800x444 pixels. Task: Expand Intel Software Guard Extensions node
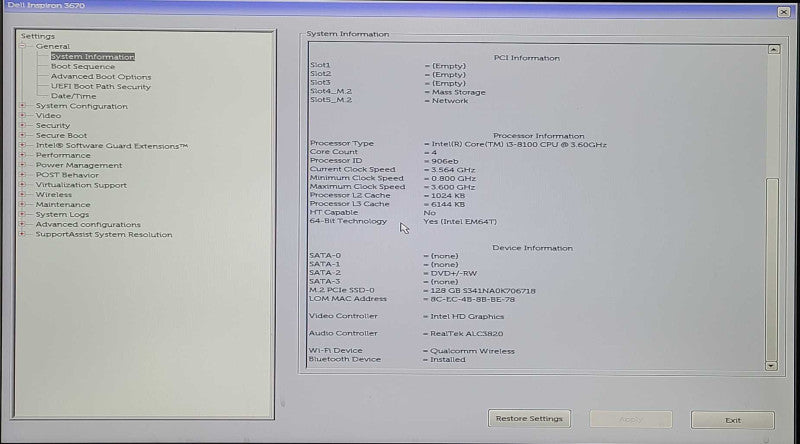pos(22,145)
